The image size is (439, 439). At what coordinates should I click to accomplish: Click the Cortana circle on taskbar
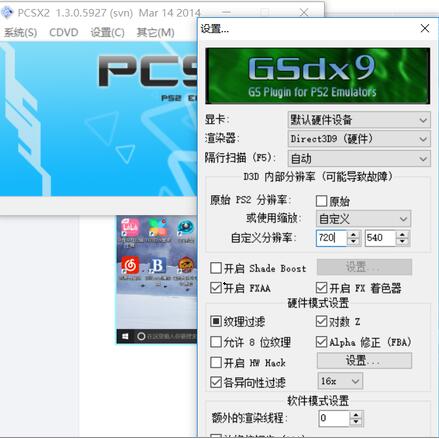click(141, 337)
